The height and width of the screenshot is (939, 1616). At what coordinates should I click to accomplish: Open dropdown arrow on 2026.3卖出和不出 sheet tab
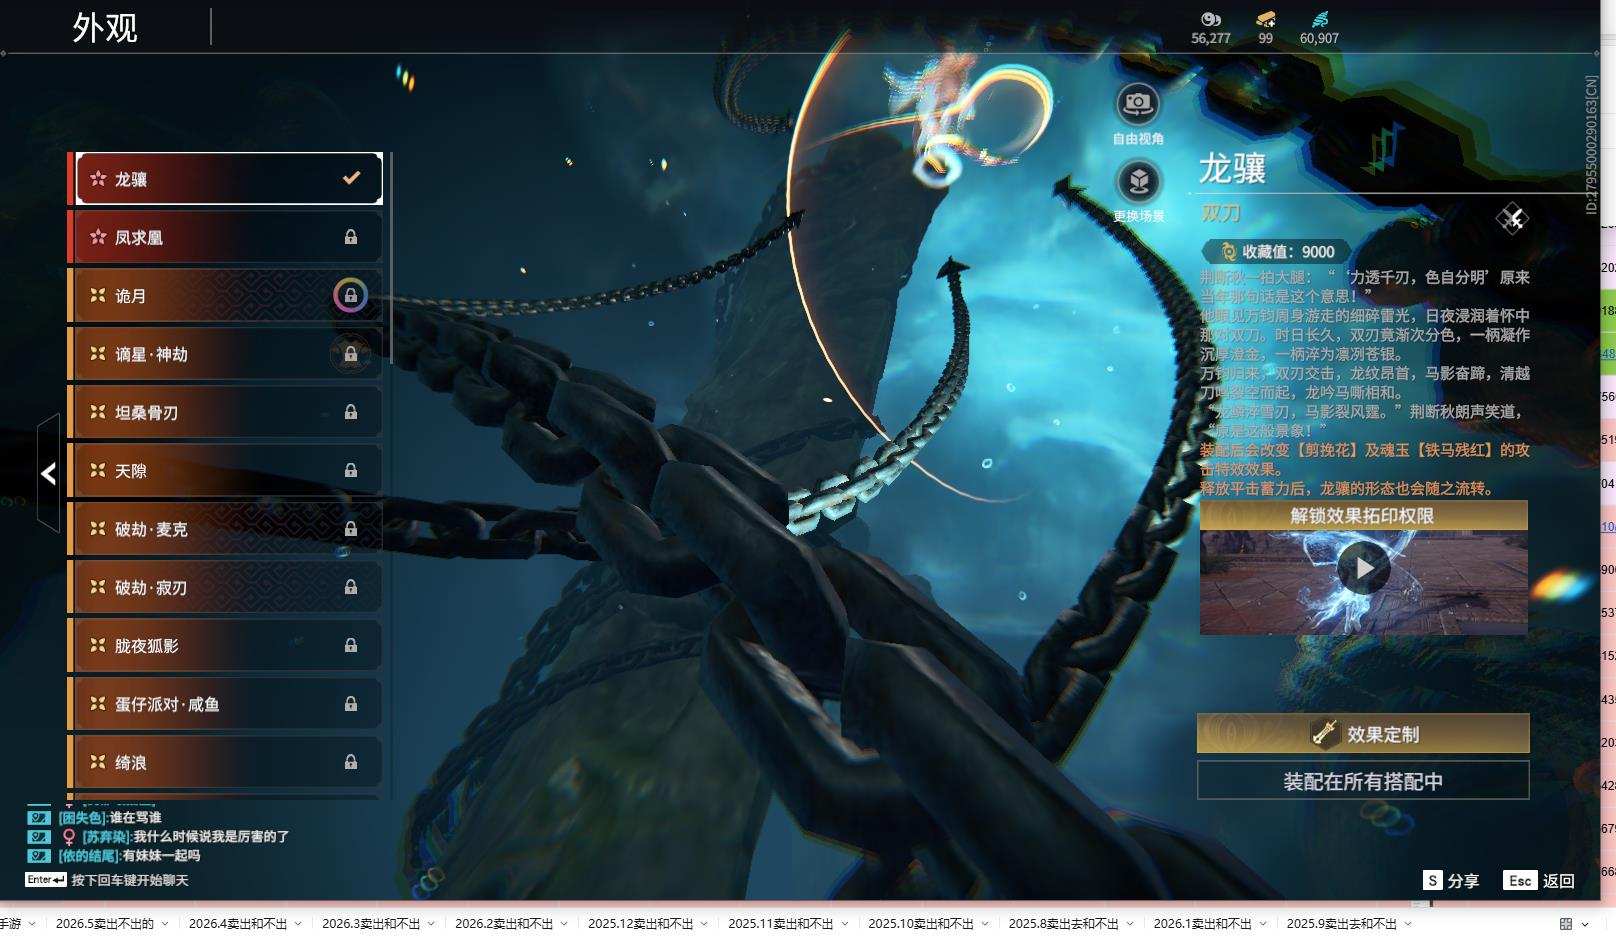pos(431,924)
